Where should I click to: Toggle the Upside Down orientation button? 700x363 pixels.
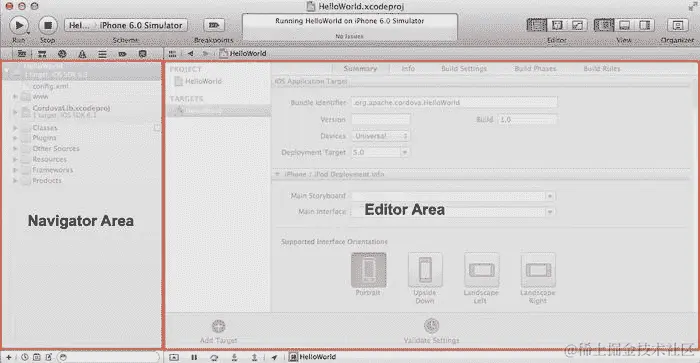[425, 270]
